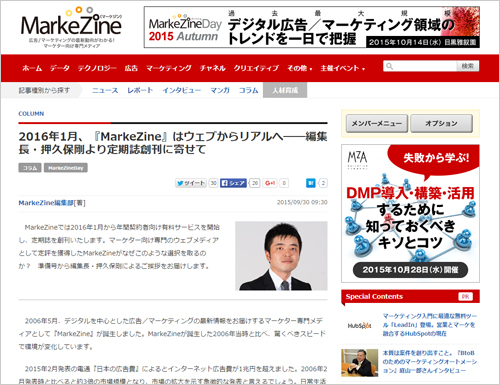
Task: Open the データ menu item
Action: tap(60, 68)
